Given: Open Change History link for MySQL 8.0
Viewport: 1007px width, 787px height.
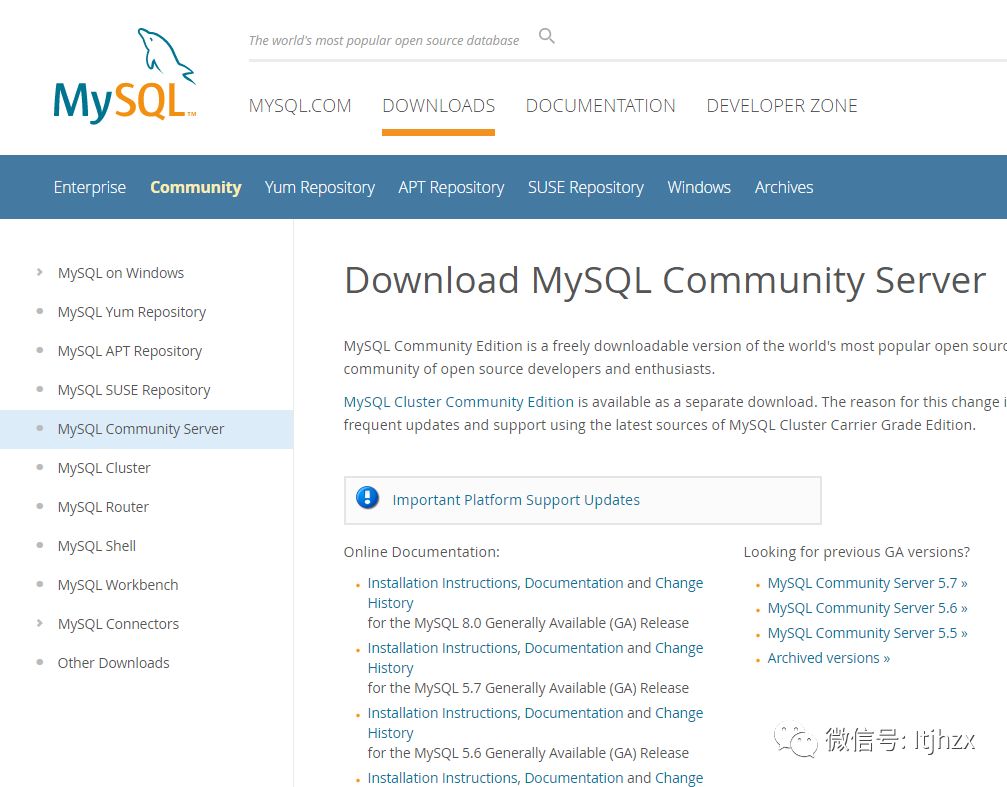Looking at the screenshot, I should click(679, 583).
